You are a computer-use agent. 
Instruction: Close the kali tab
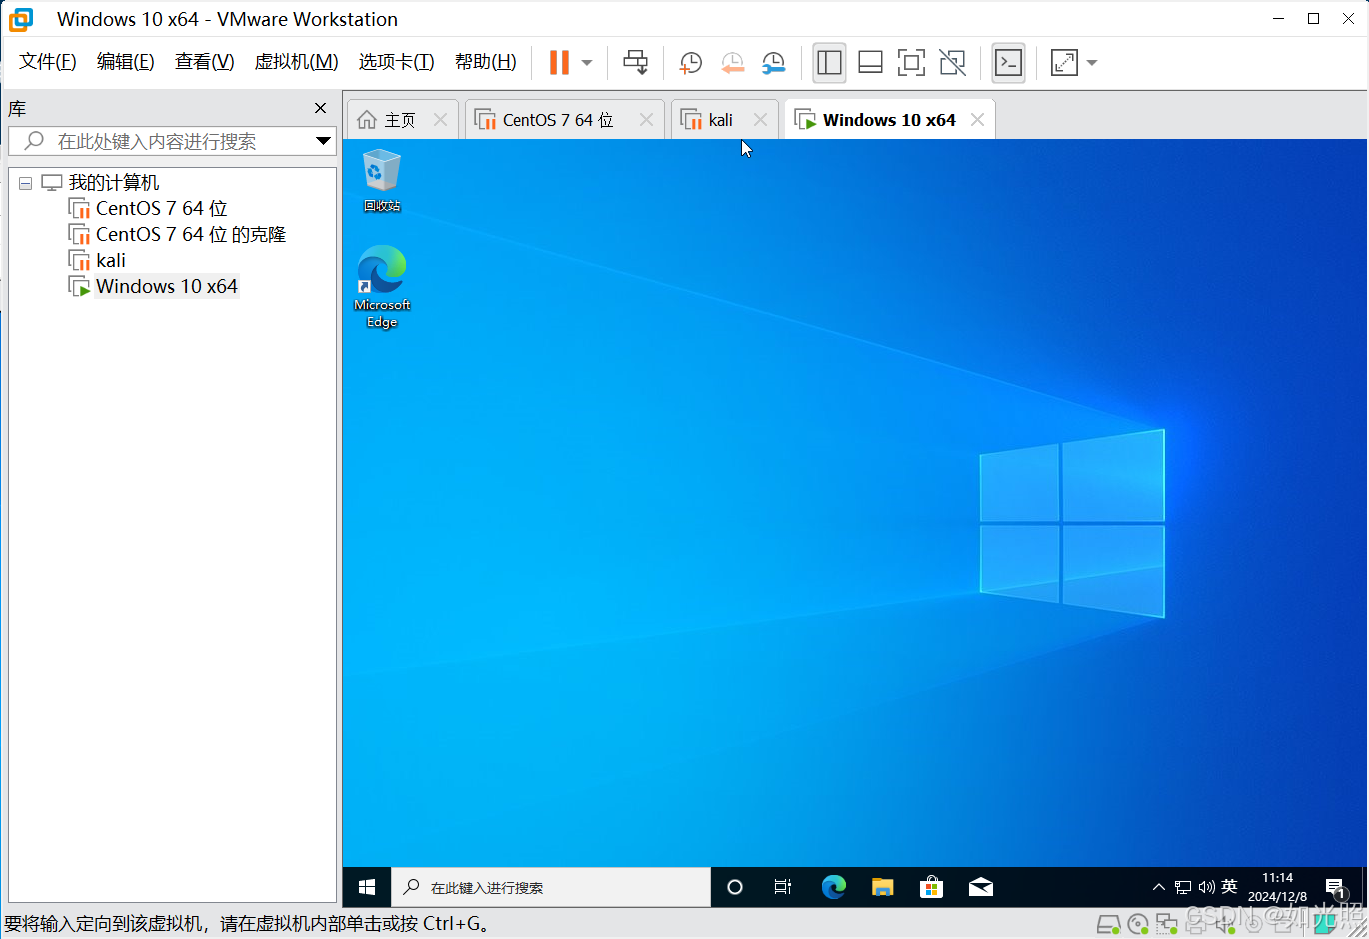click(x=760, y=120)
